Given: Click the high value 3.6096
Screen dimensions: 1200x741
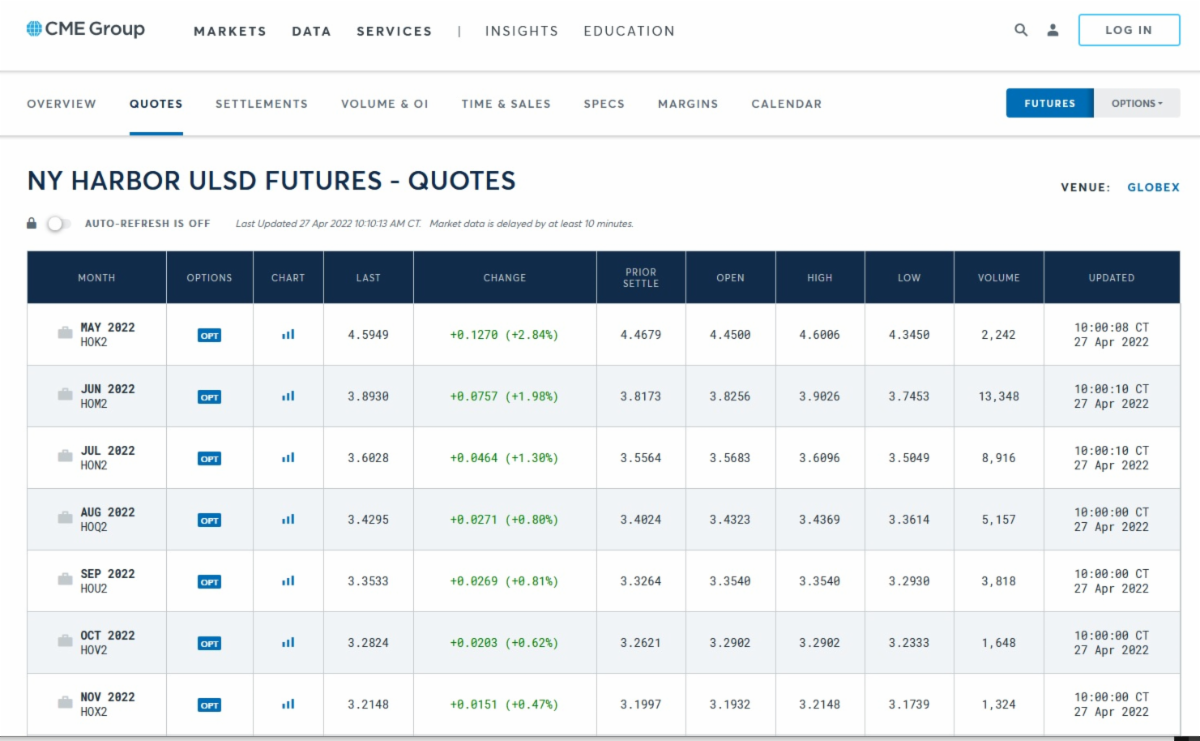Looking at the screenshot, I should point(819,458).
